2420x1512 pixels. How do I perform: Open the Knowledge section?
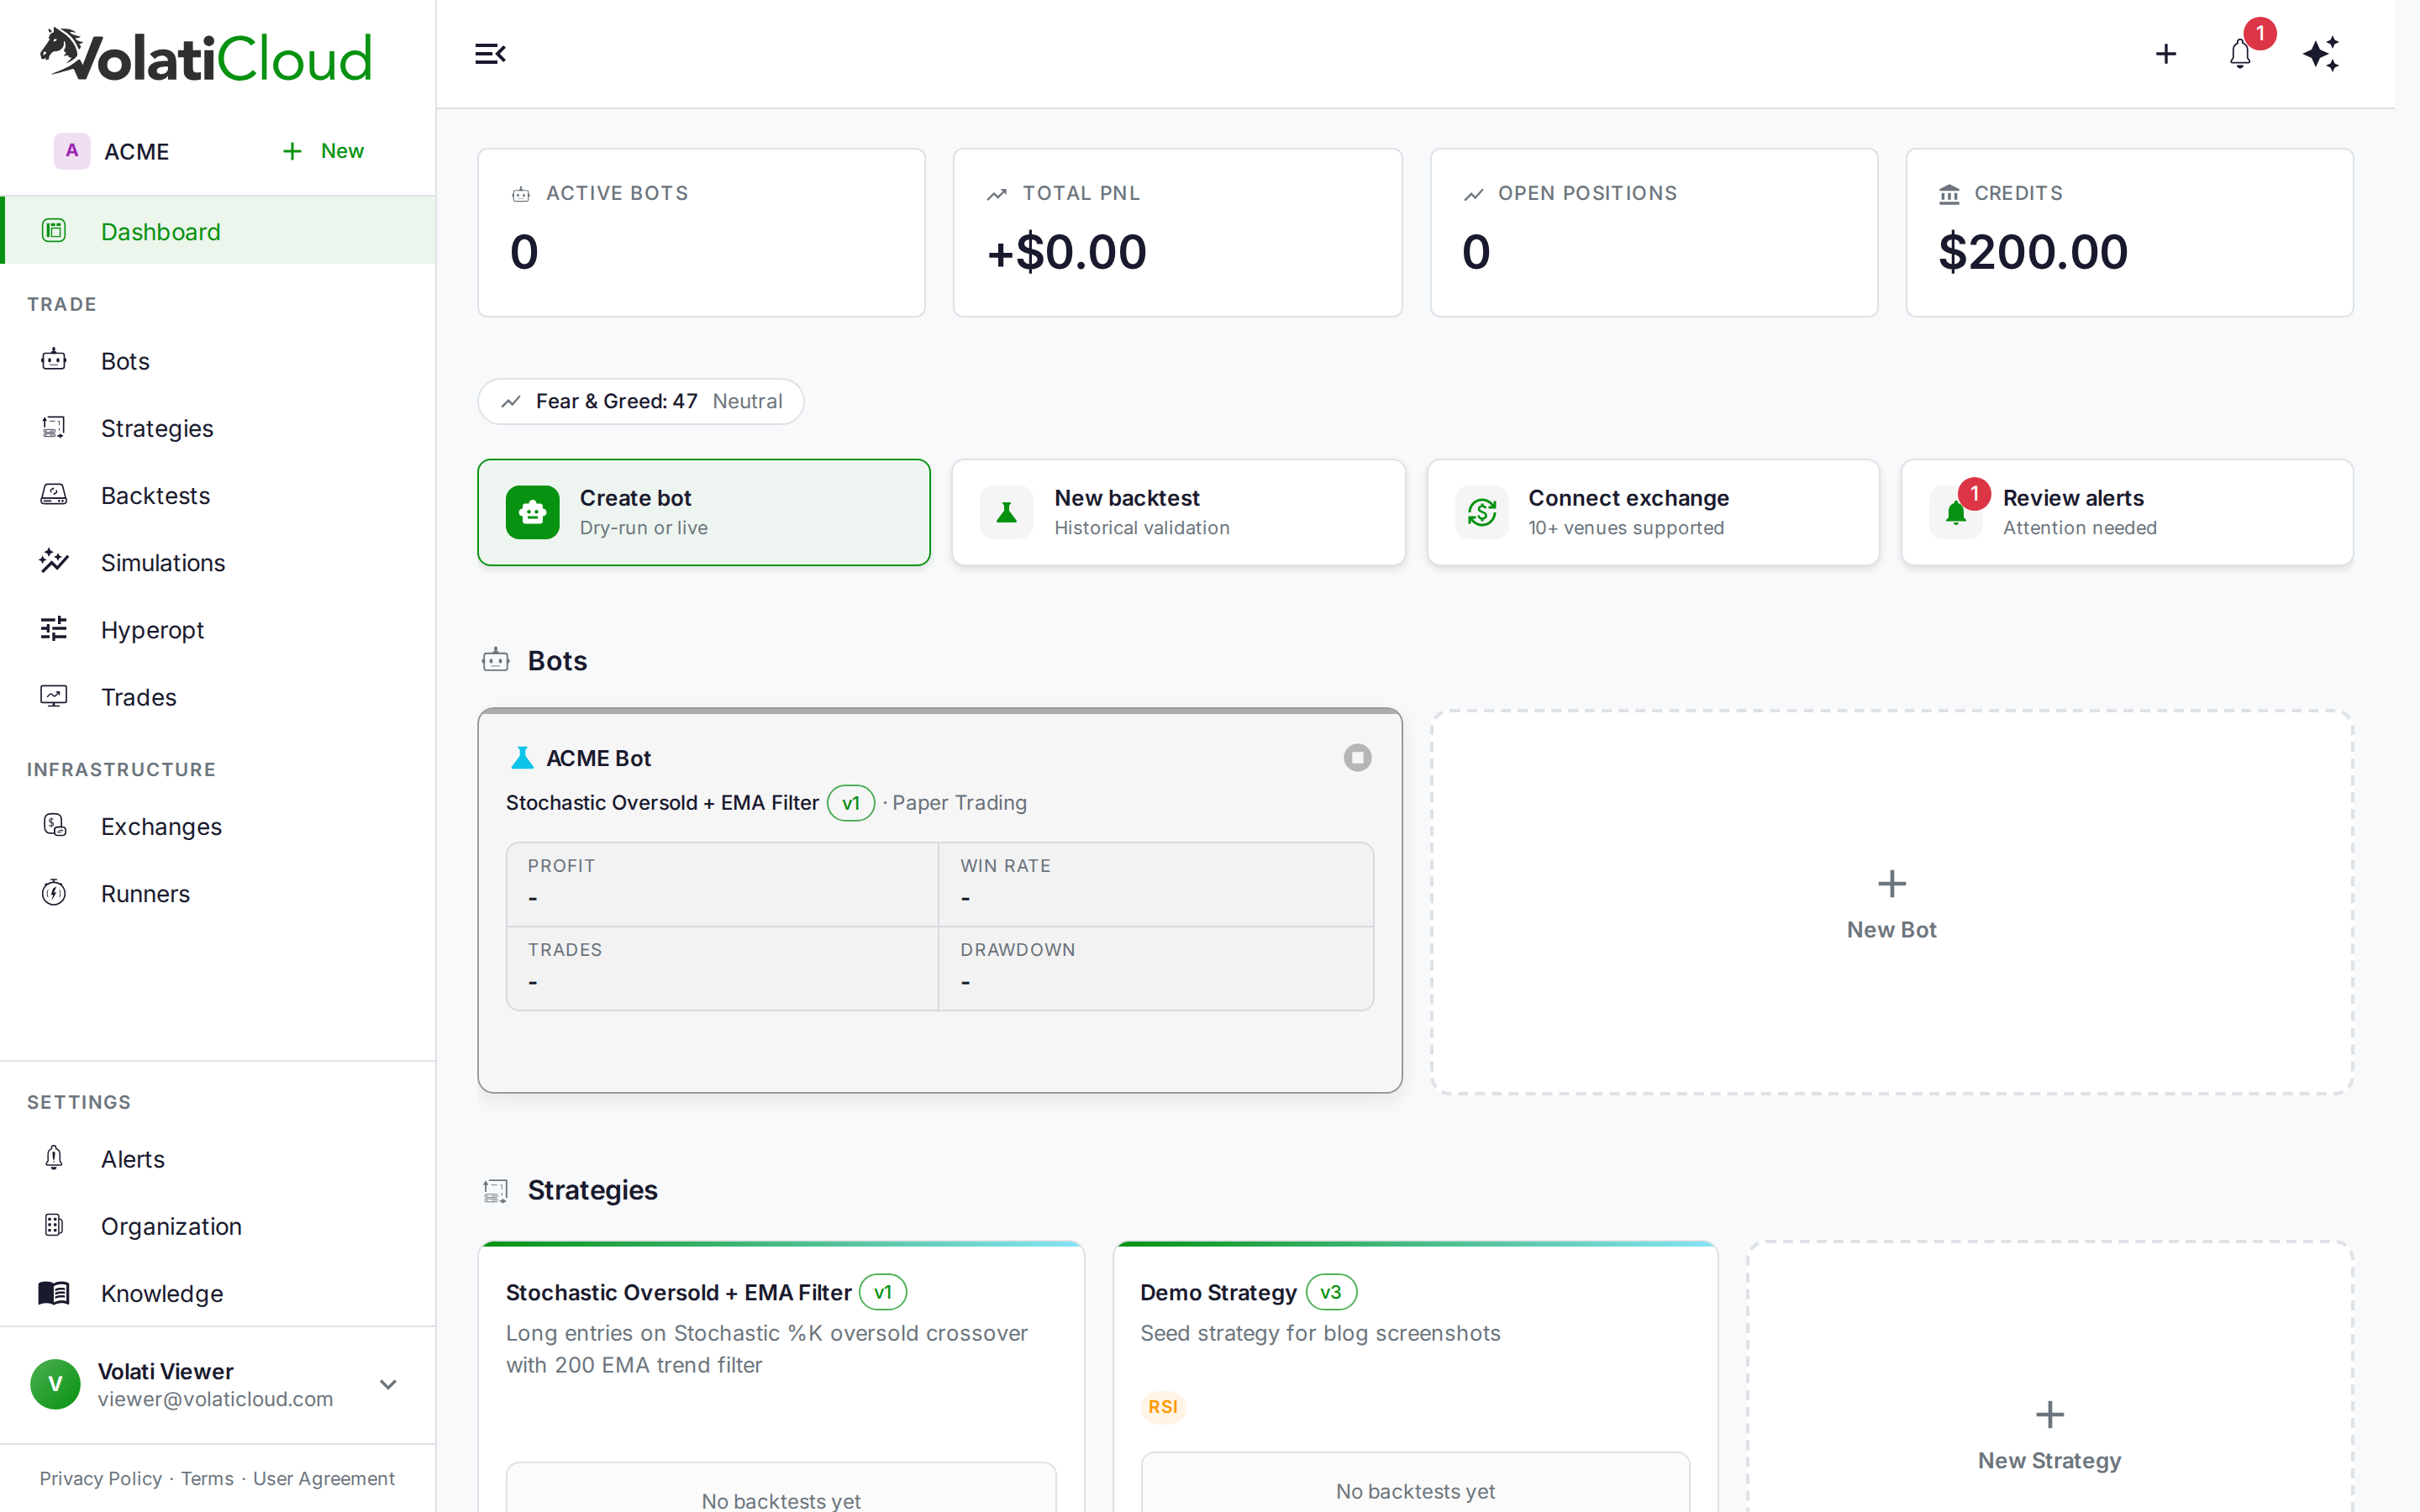coord(218,1293)
